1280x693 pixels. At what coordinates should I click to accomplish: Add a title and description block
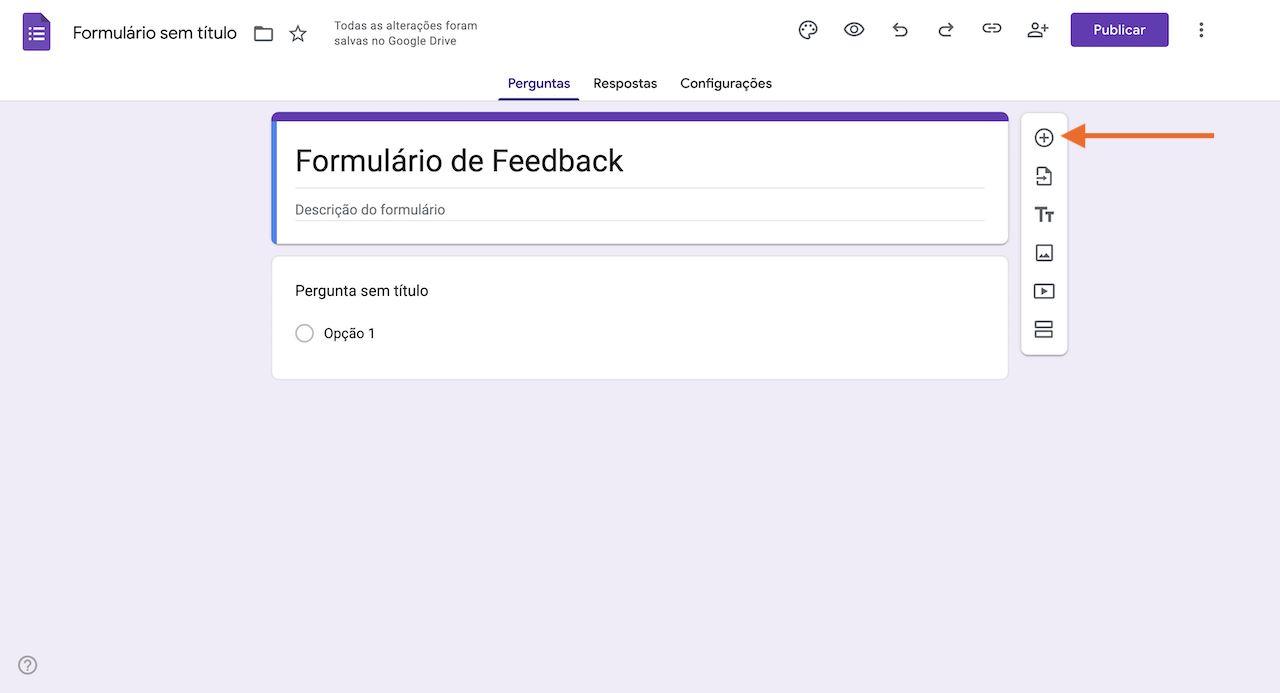coord(1044,214)
